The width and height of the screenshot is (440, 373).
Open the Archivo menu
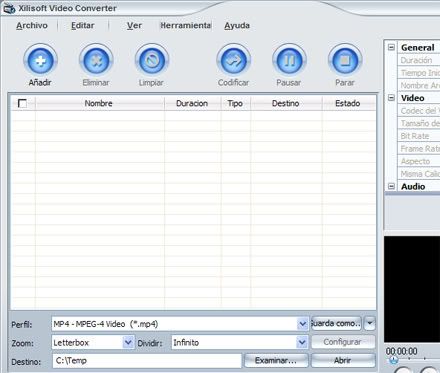tap(32, 25)
